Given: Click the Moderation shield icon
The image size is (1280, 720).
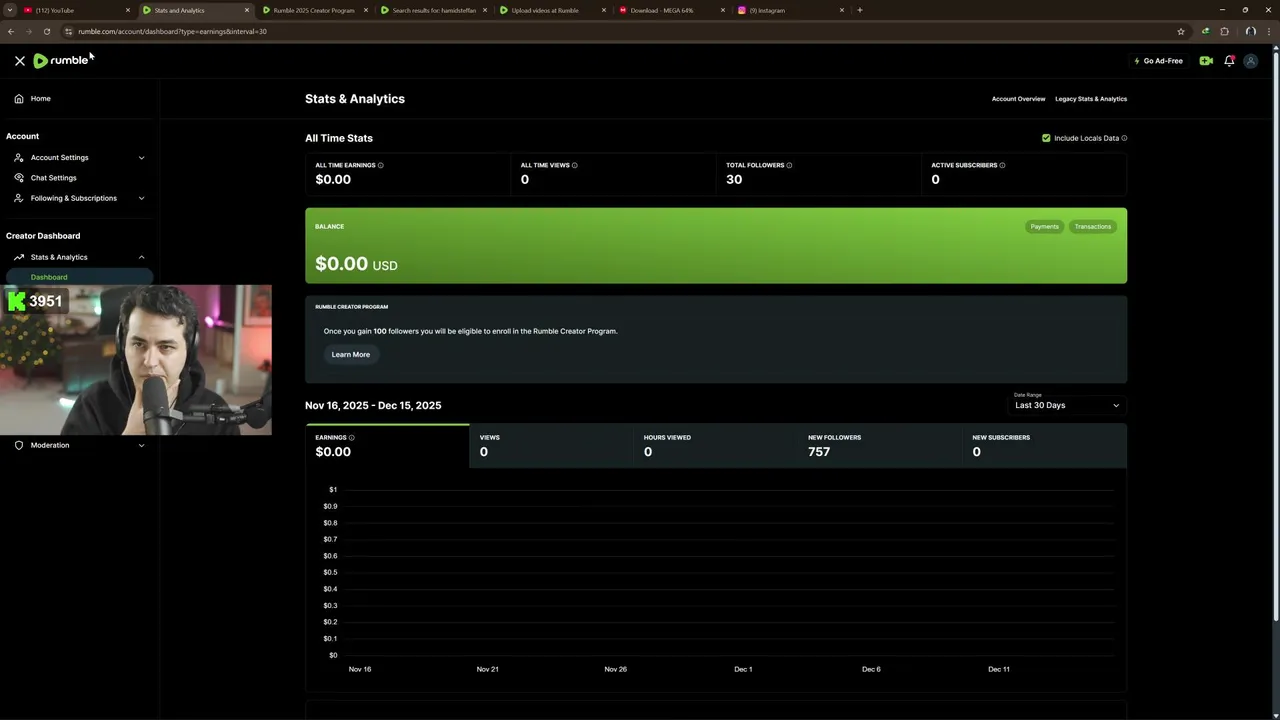Looking at the screenshot, I should [19, 445].
